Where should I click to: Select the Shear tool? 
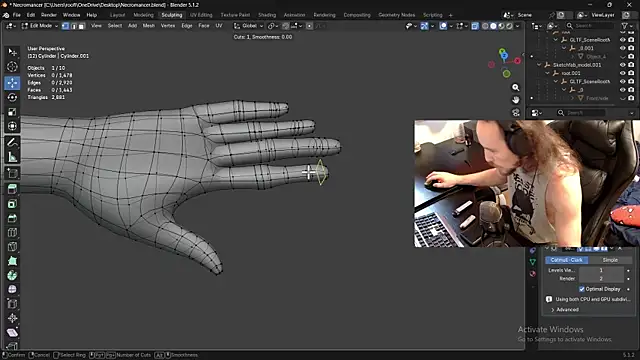click(x=12, y=332)
